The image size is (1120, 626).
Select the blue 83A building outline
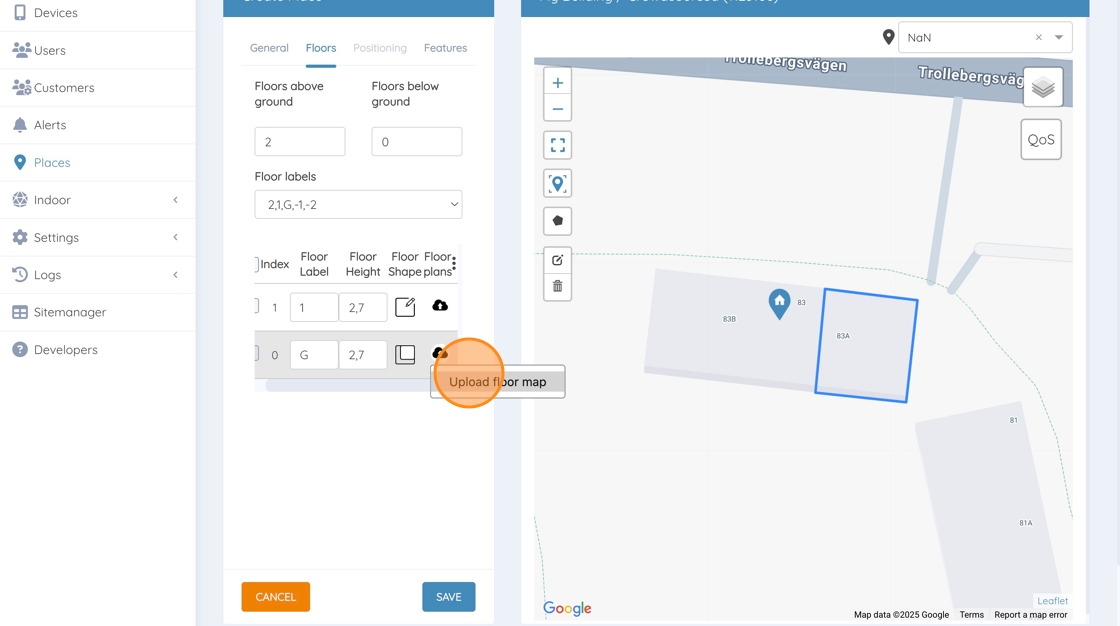tap(866, 345)
